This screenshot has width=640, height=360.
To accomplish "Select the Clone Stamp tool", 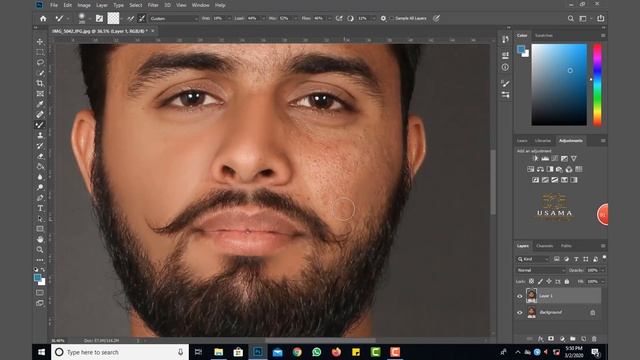I will click(40, 136).
